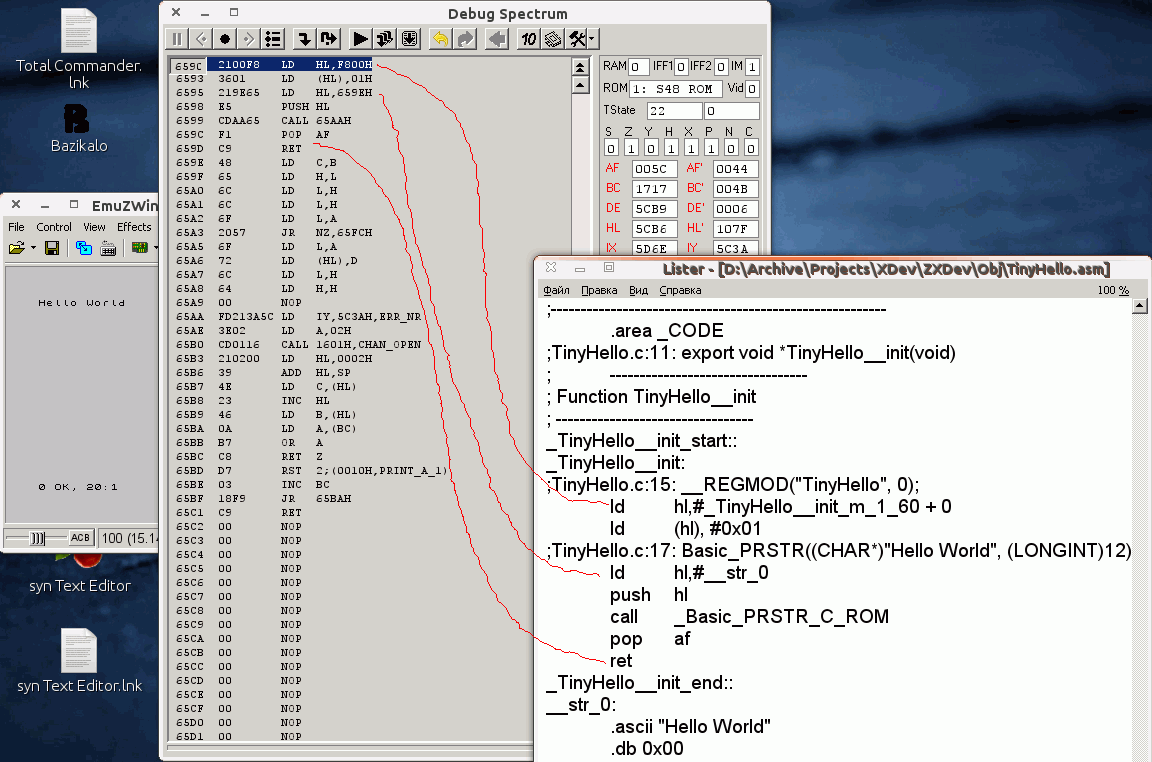Click the AF register field 005C
Viewport: 1152px width, 762px height.
654,169
